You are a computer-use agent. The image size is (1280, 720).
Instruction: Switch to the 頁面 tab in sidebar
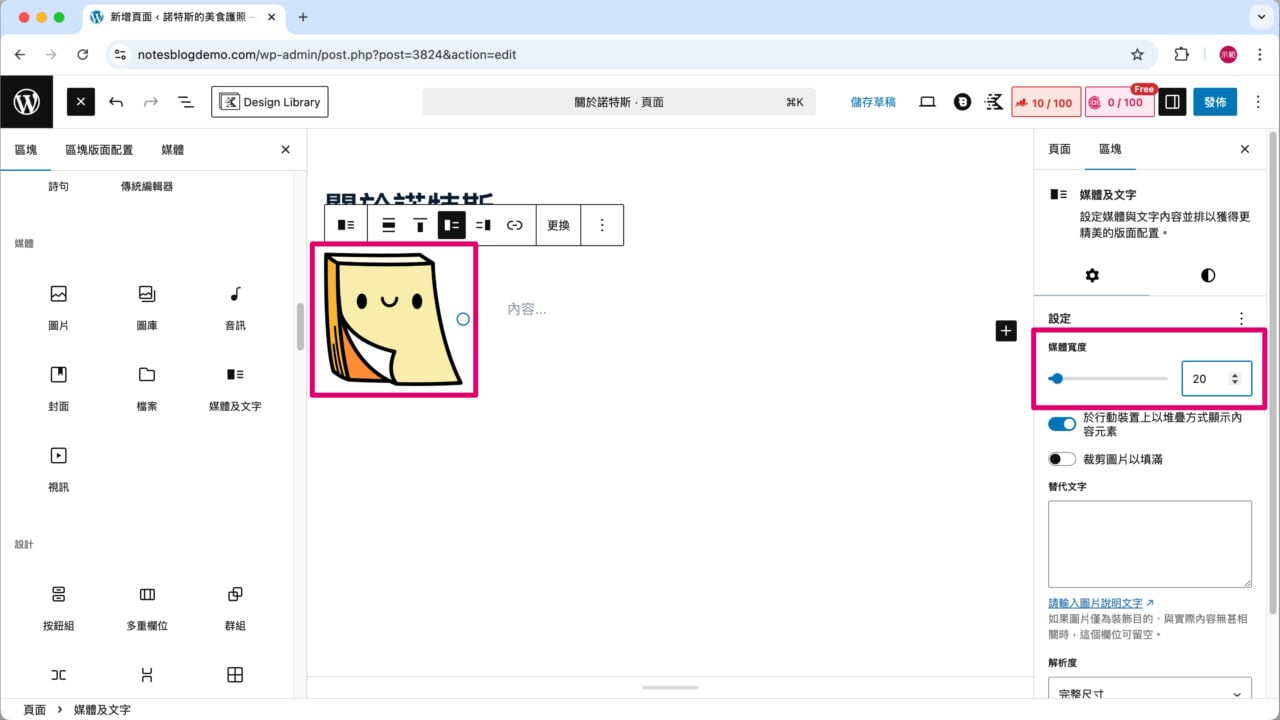click(1059, 149)
